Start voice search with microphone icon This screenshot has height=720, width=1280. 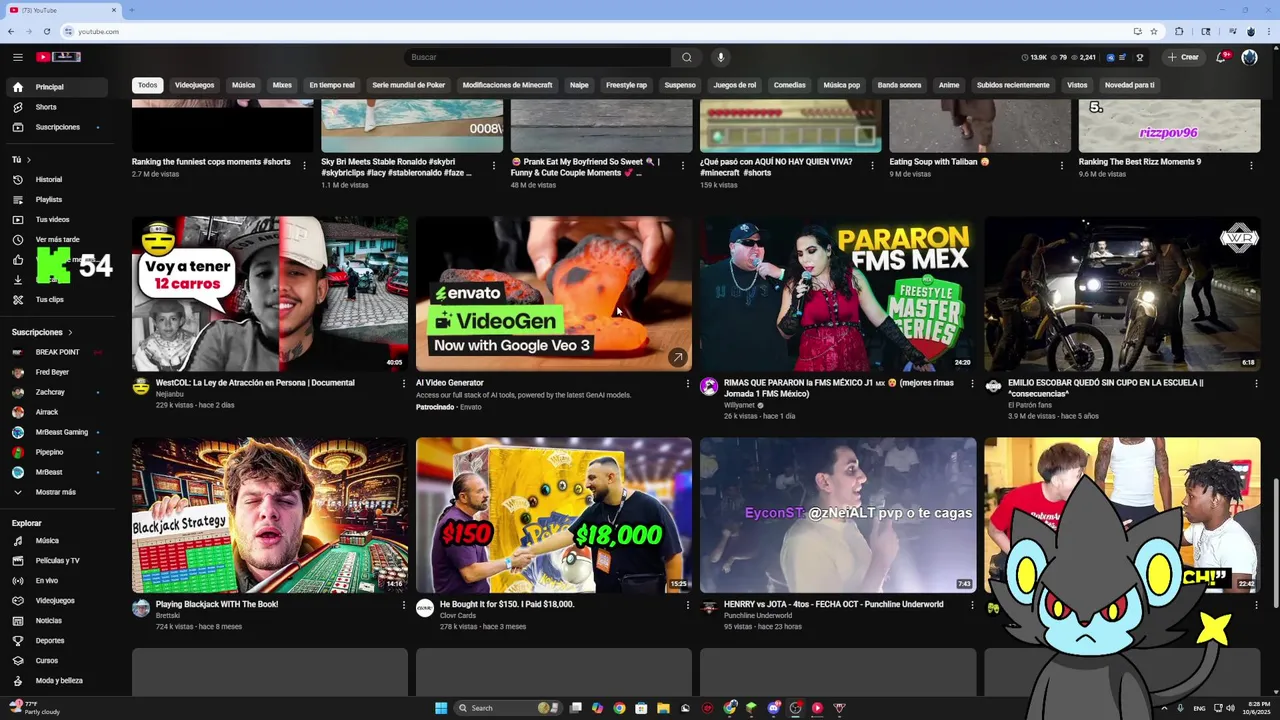(720, 57)
